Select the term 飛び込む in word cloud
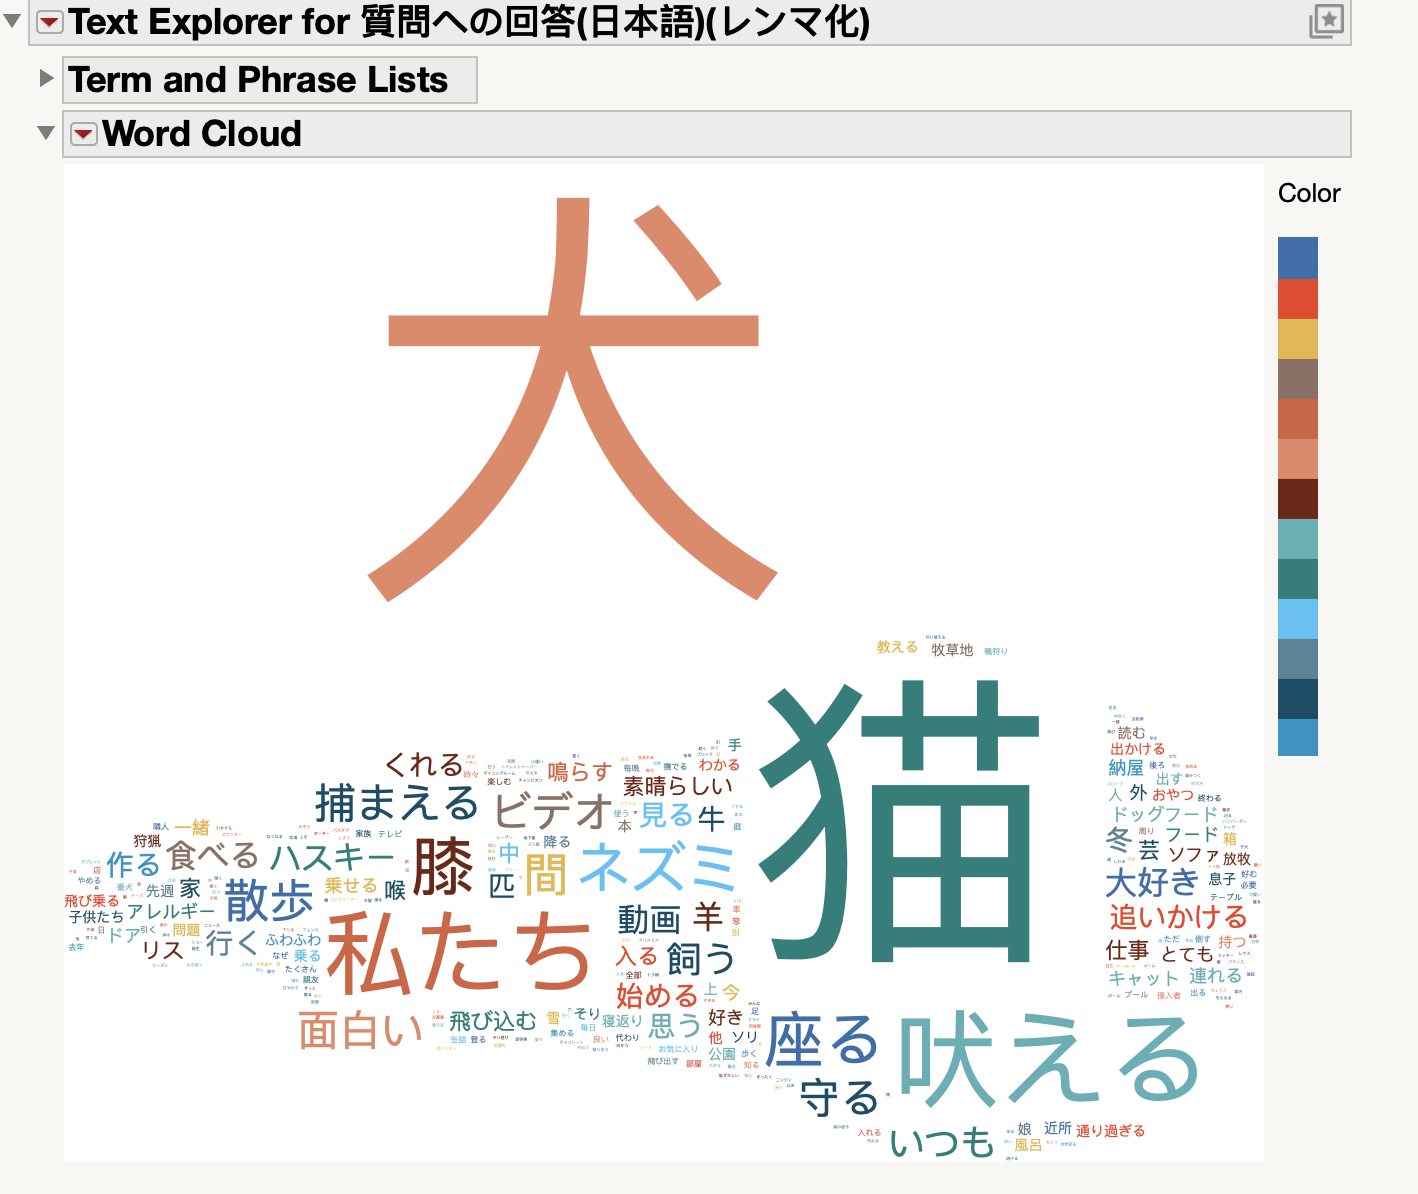Viewport: 1418px width, 1194px height. coord(493,1021)
